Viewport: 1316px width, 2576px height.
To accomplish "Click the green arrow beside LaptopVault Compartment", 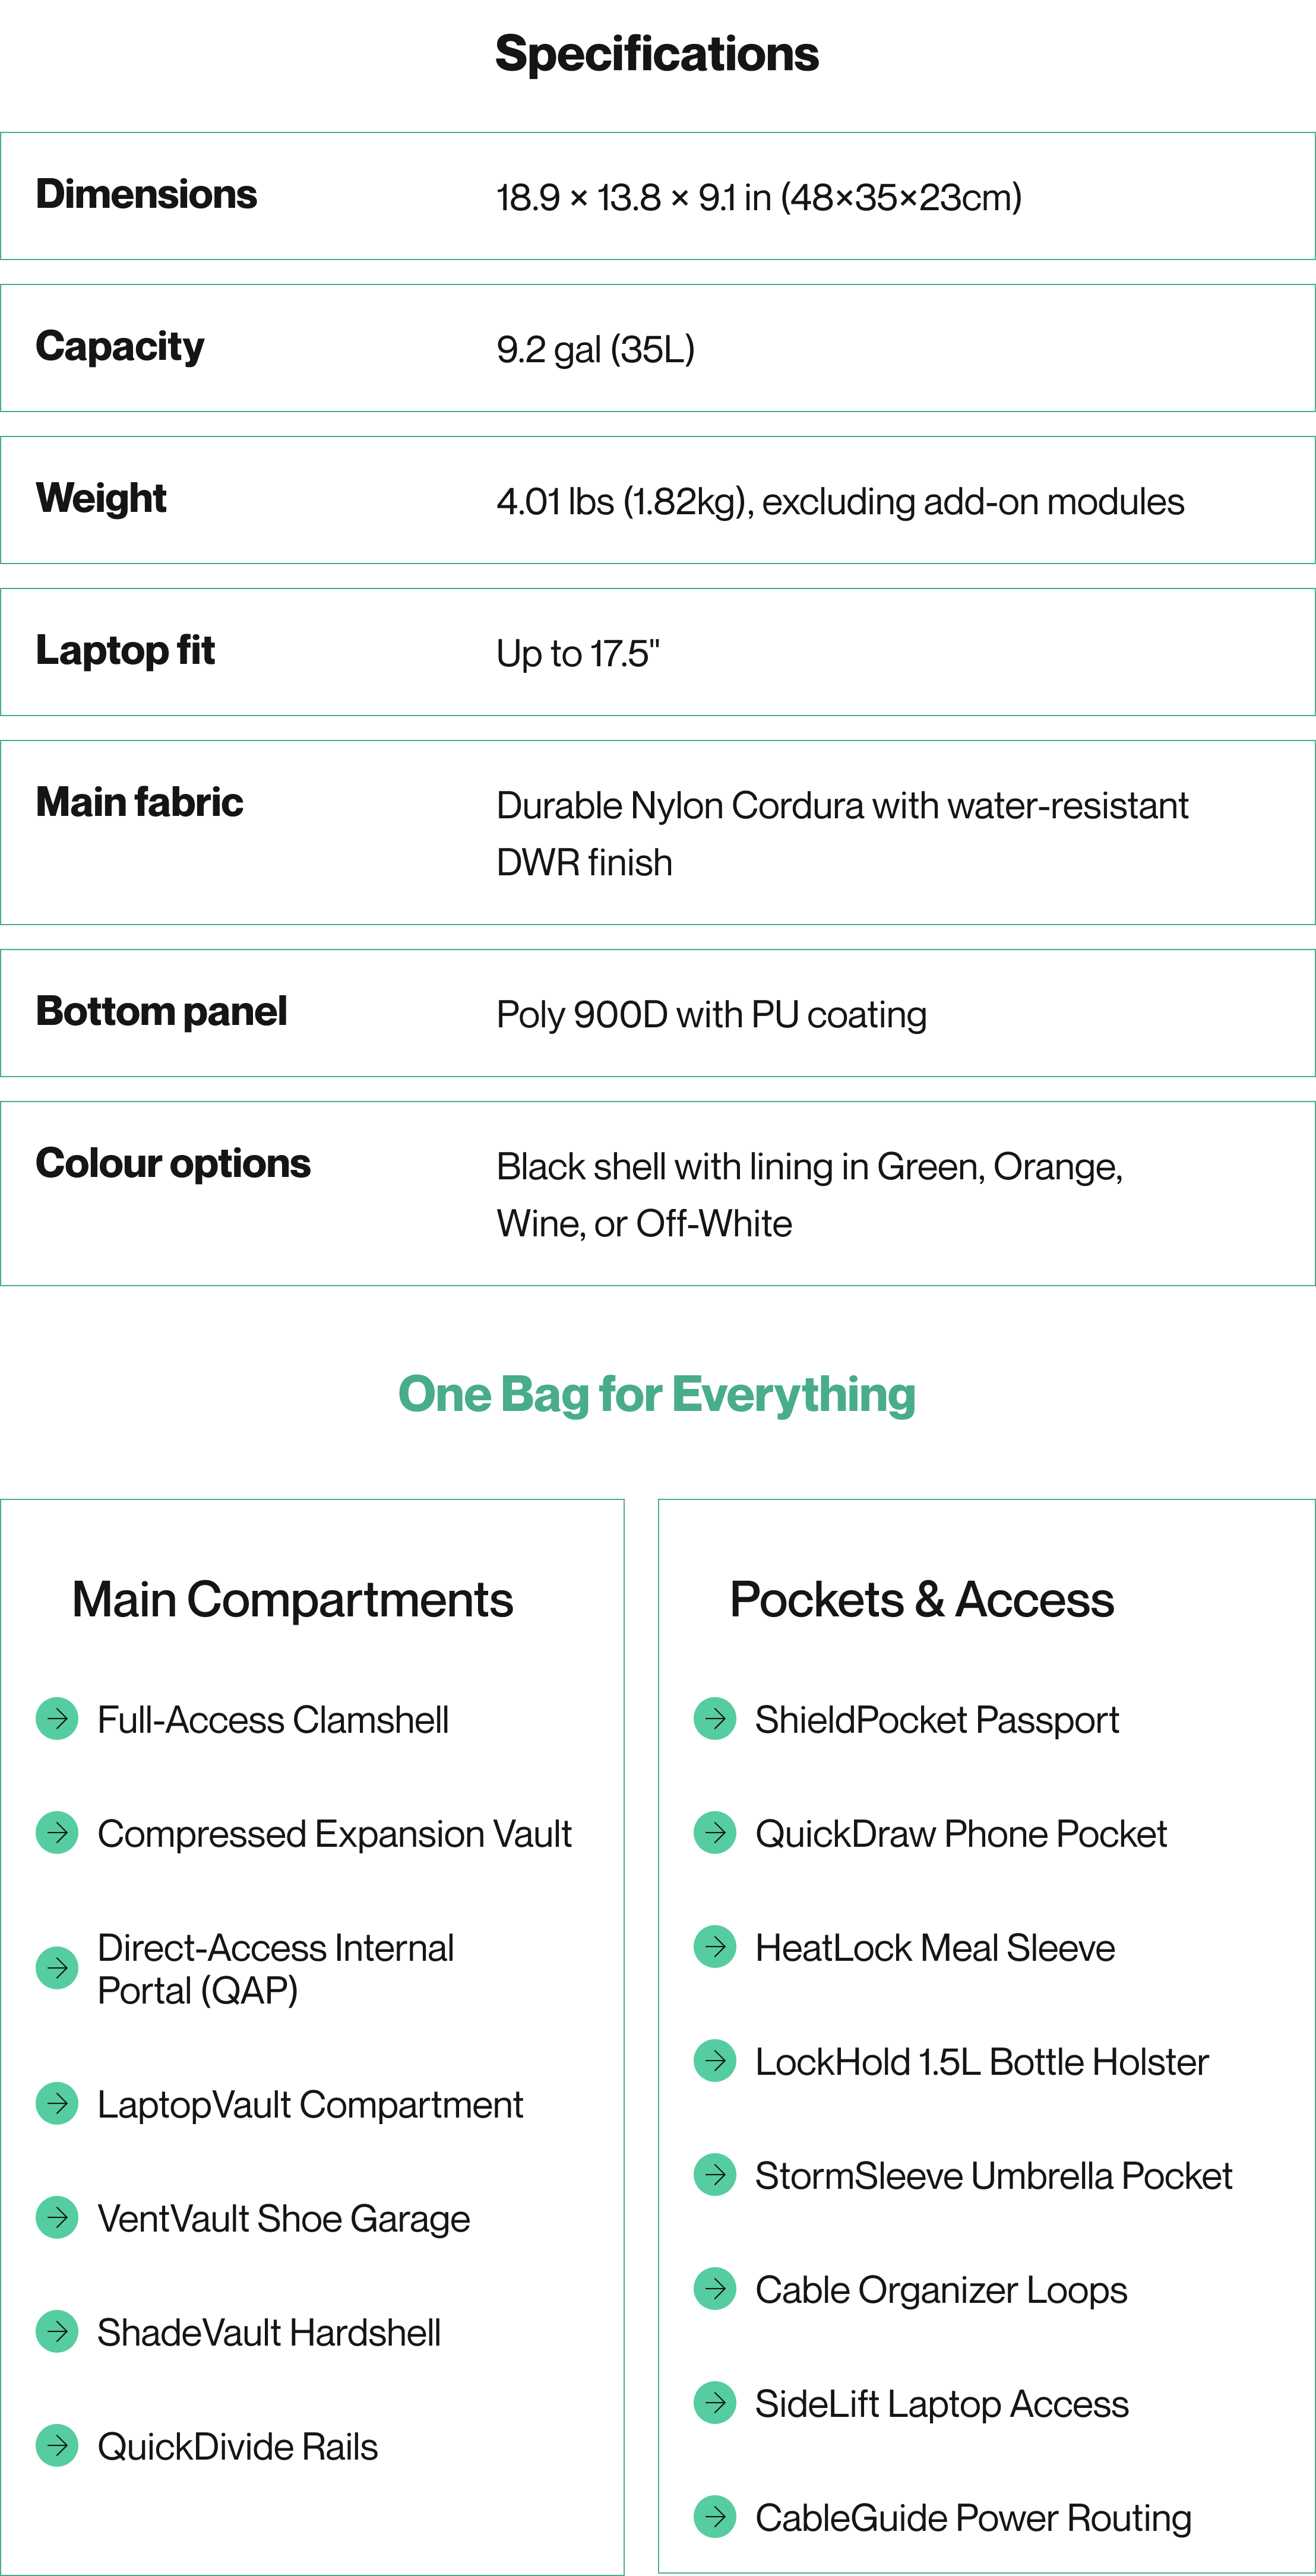I will [x=57, y=2104].
